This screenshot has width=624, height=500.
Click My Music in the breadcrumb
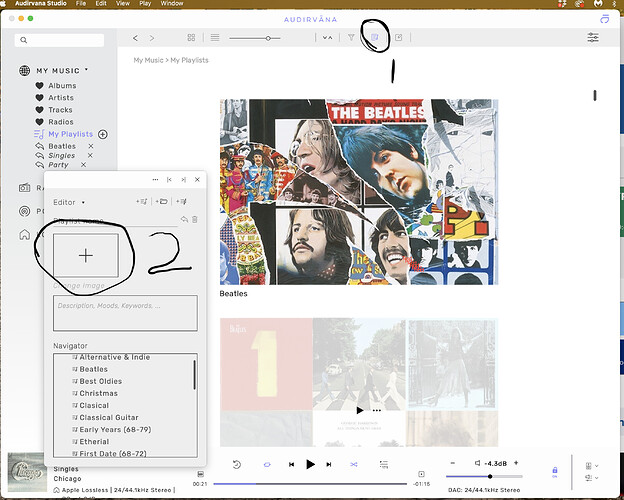point(148,60)
